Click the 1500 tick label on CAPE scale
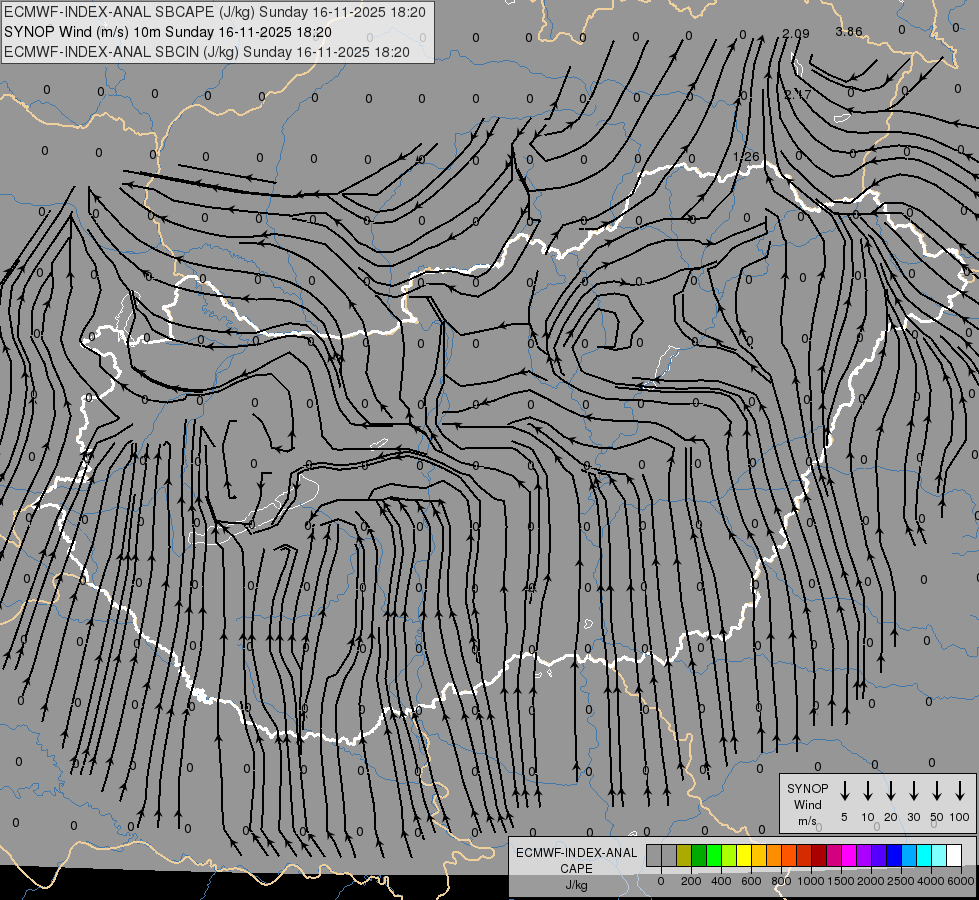979x900 pixels. pyautogui.click(x=841, y=881)
